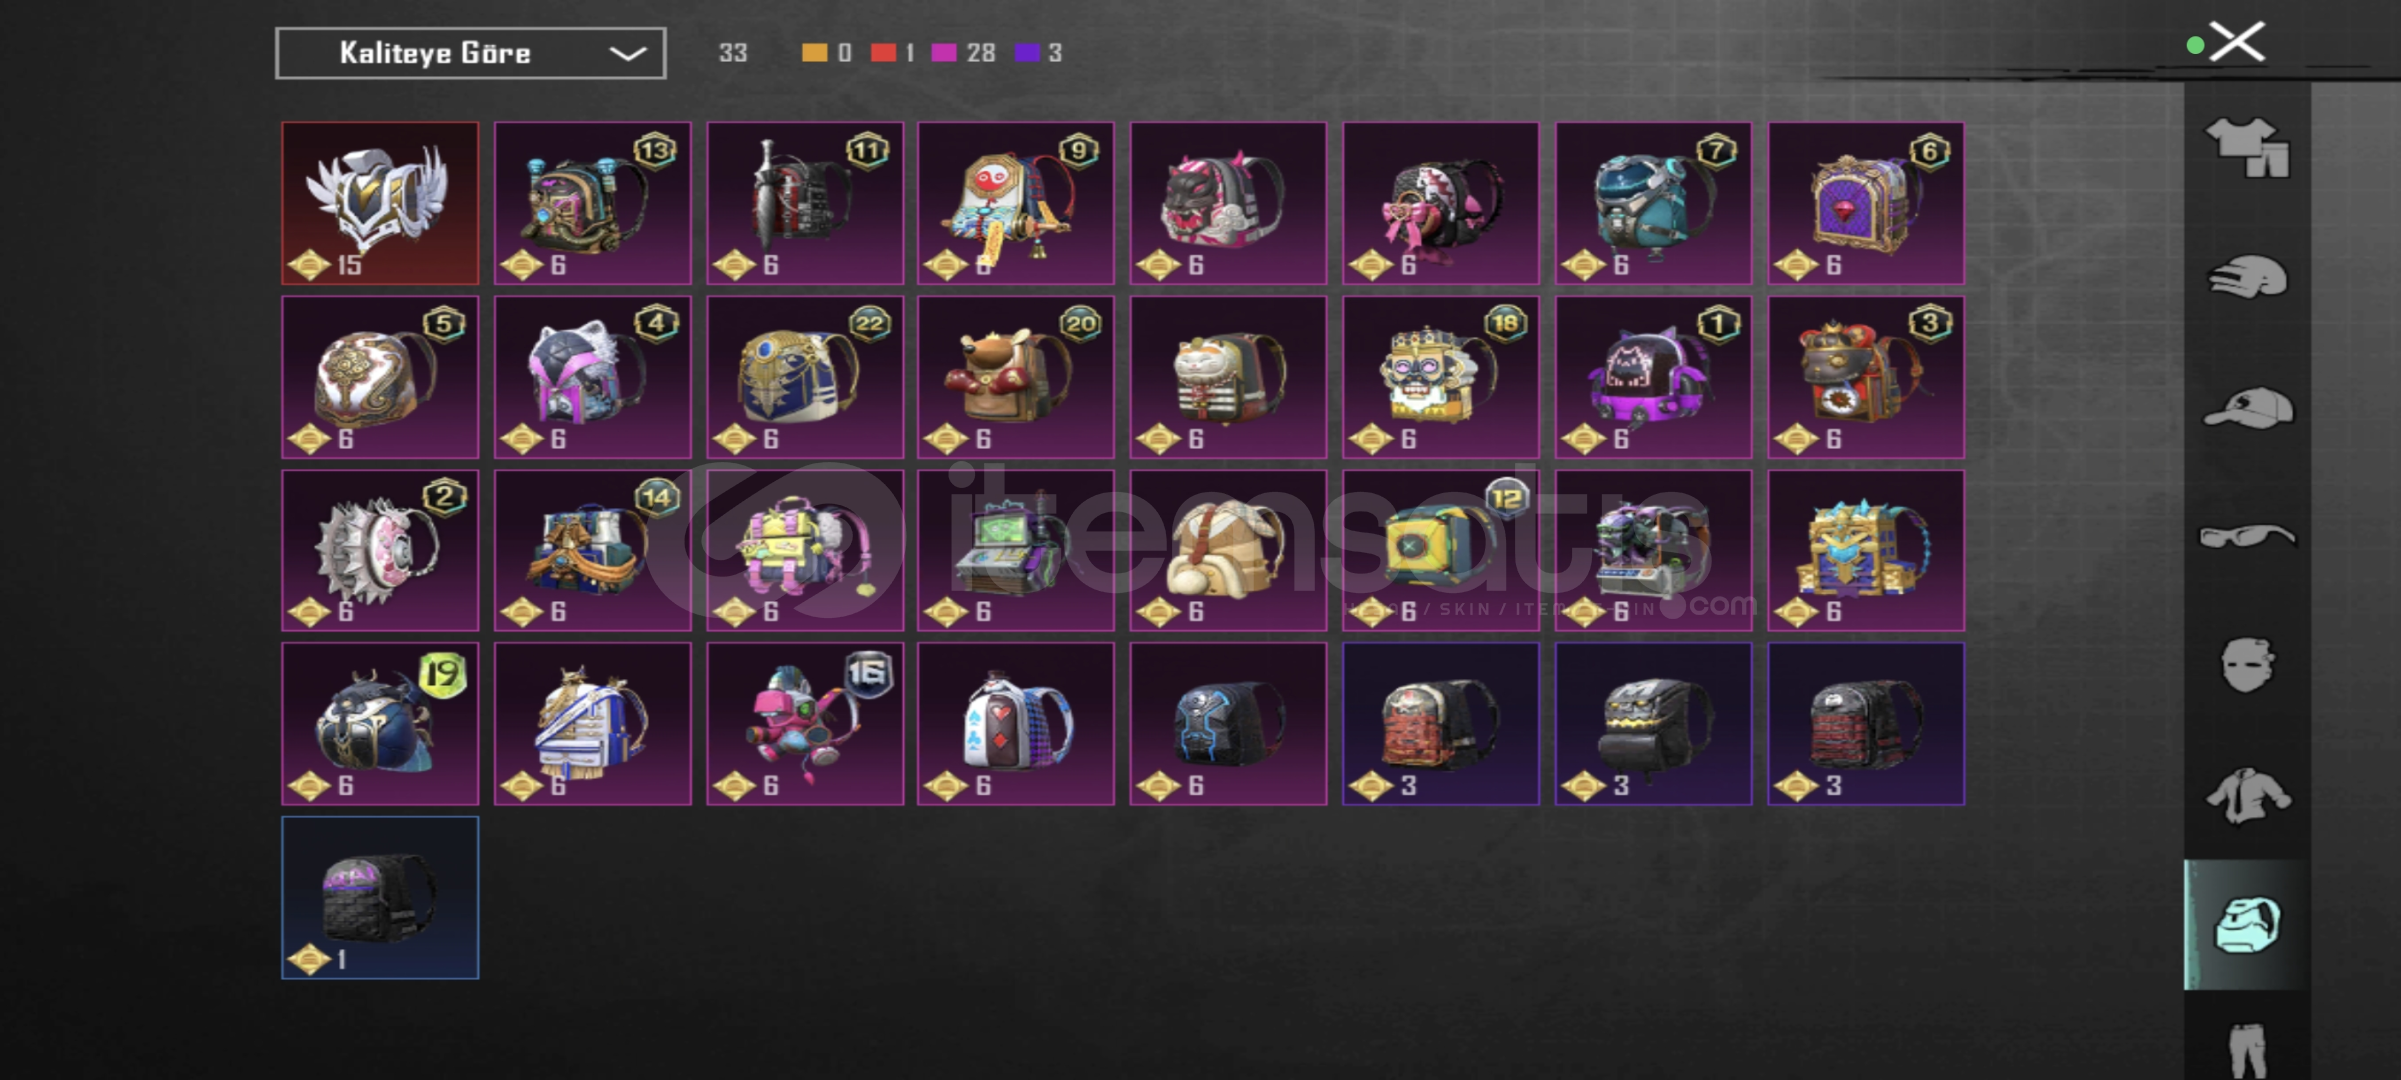The image size is (2401, 1080).
Task: Switch to the cap headwear category
Action: pos(2248,407)
